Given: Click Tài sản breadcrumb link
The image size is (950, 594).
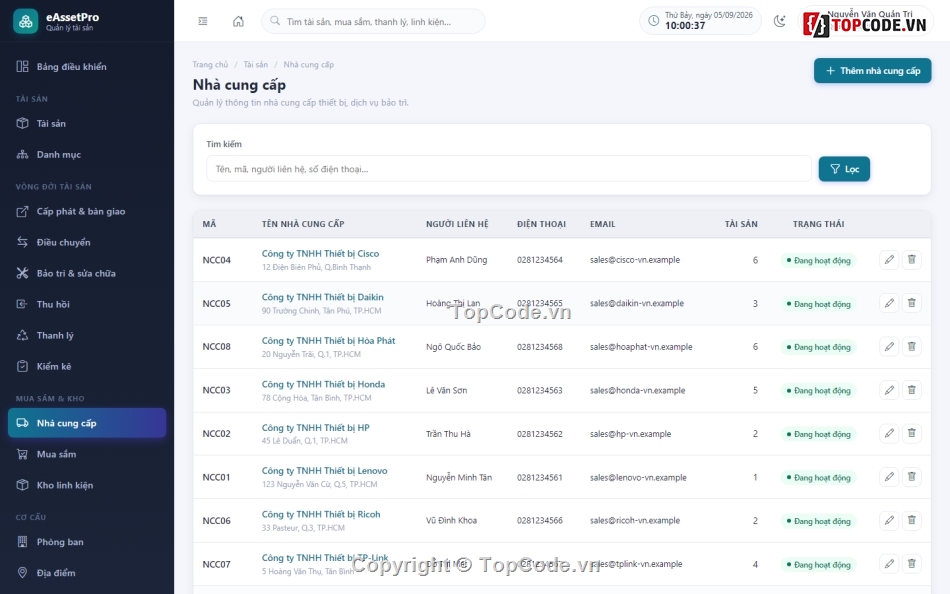Looking at the screenshot, I should pos(256,64).
